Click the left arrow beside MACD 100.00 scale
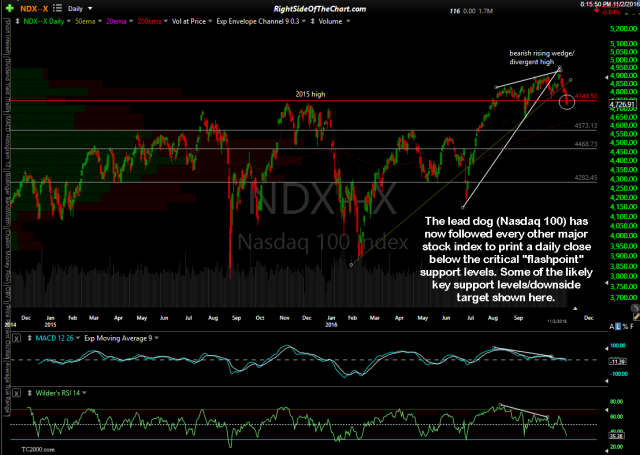640x455 pixels. (x=607, y=348)
